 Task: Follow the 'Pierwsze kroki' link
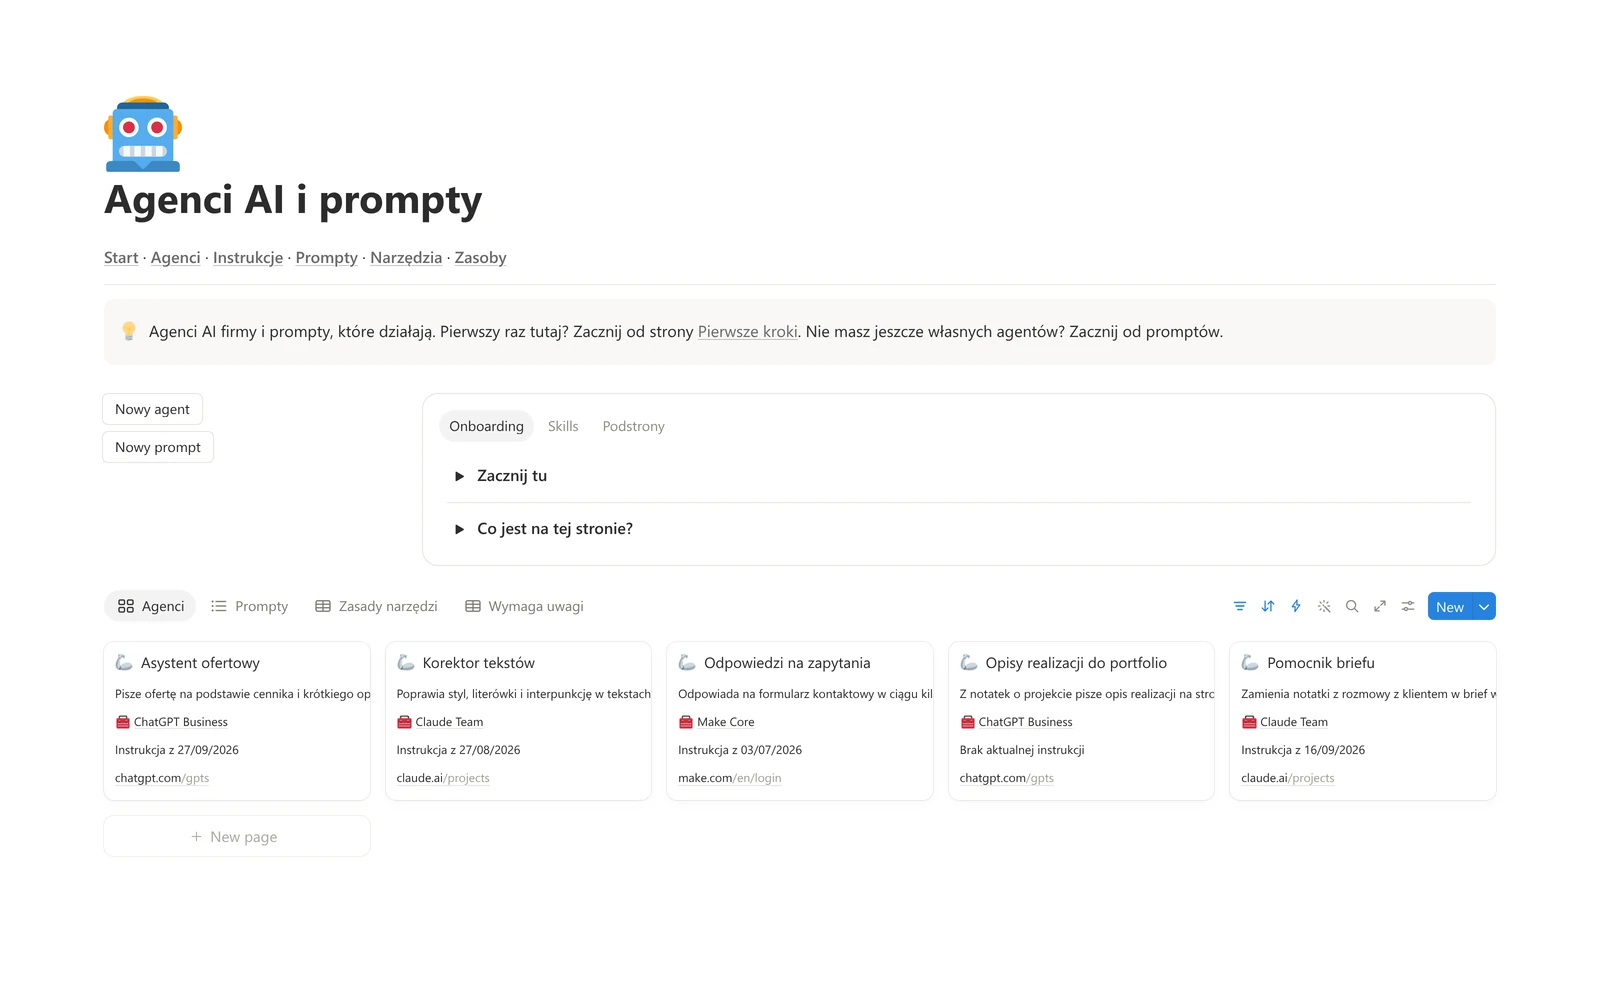(x=748, y=332)
